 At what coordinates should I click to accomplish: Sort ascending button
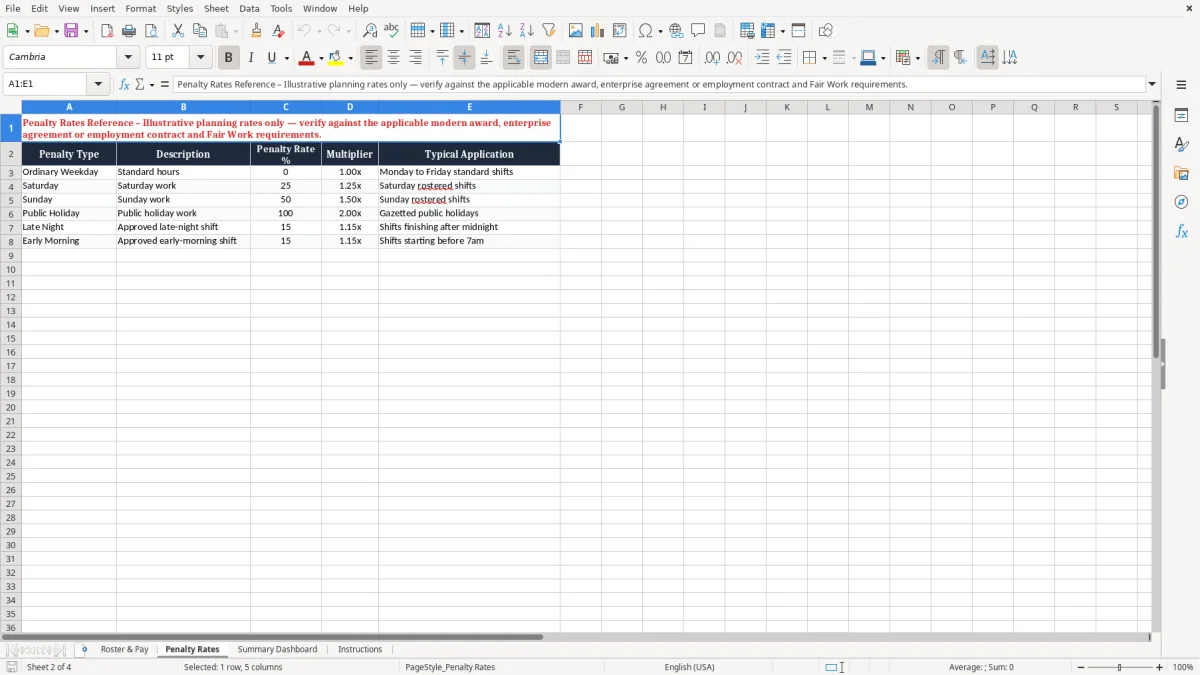(505, 31)
